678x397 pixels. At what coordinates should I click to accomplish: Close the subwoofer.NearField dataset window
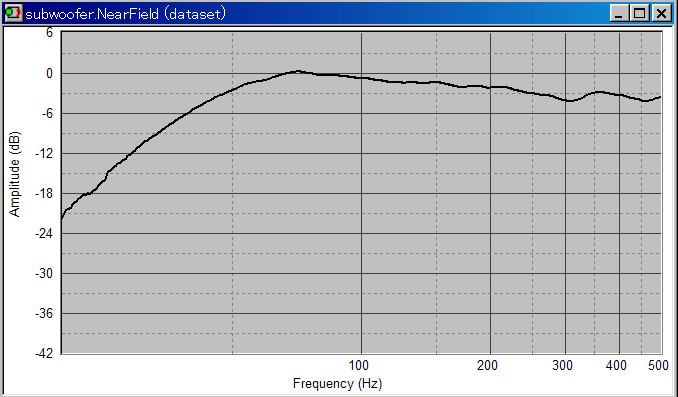pyautogui.click(x=661, y=14)
